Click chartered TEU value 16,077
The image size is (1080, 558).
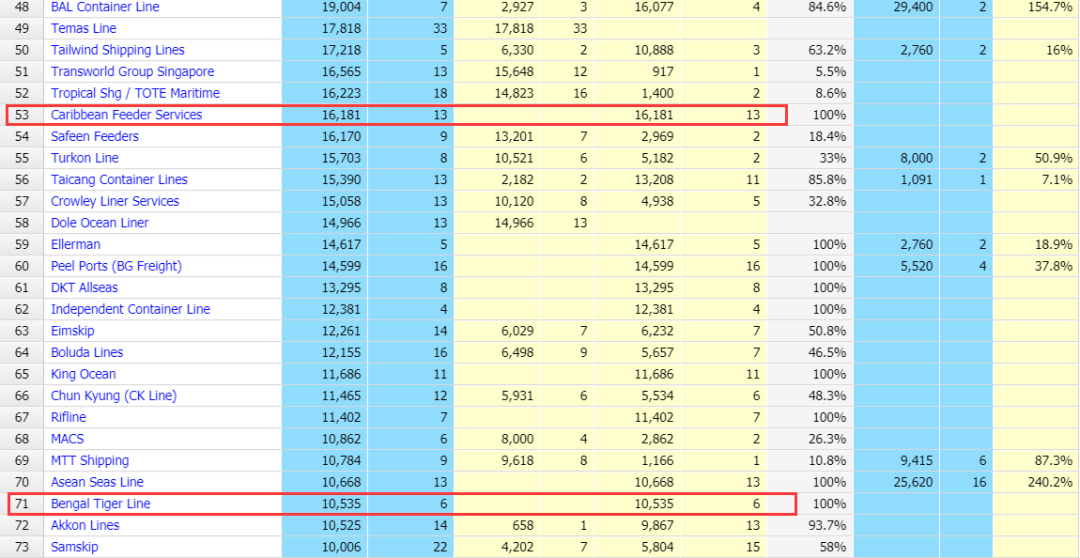[654, 7]
